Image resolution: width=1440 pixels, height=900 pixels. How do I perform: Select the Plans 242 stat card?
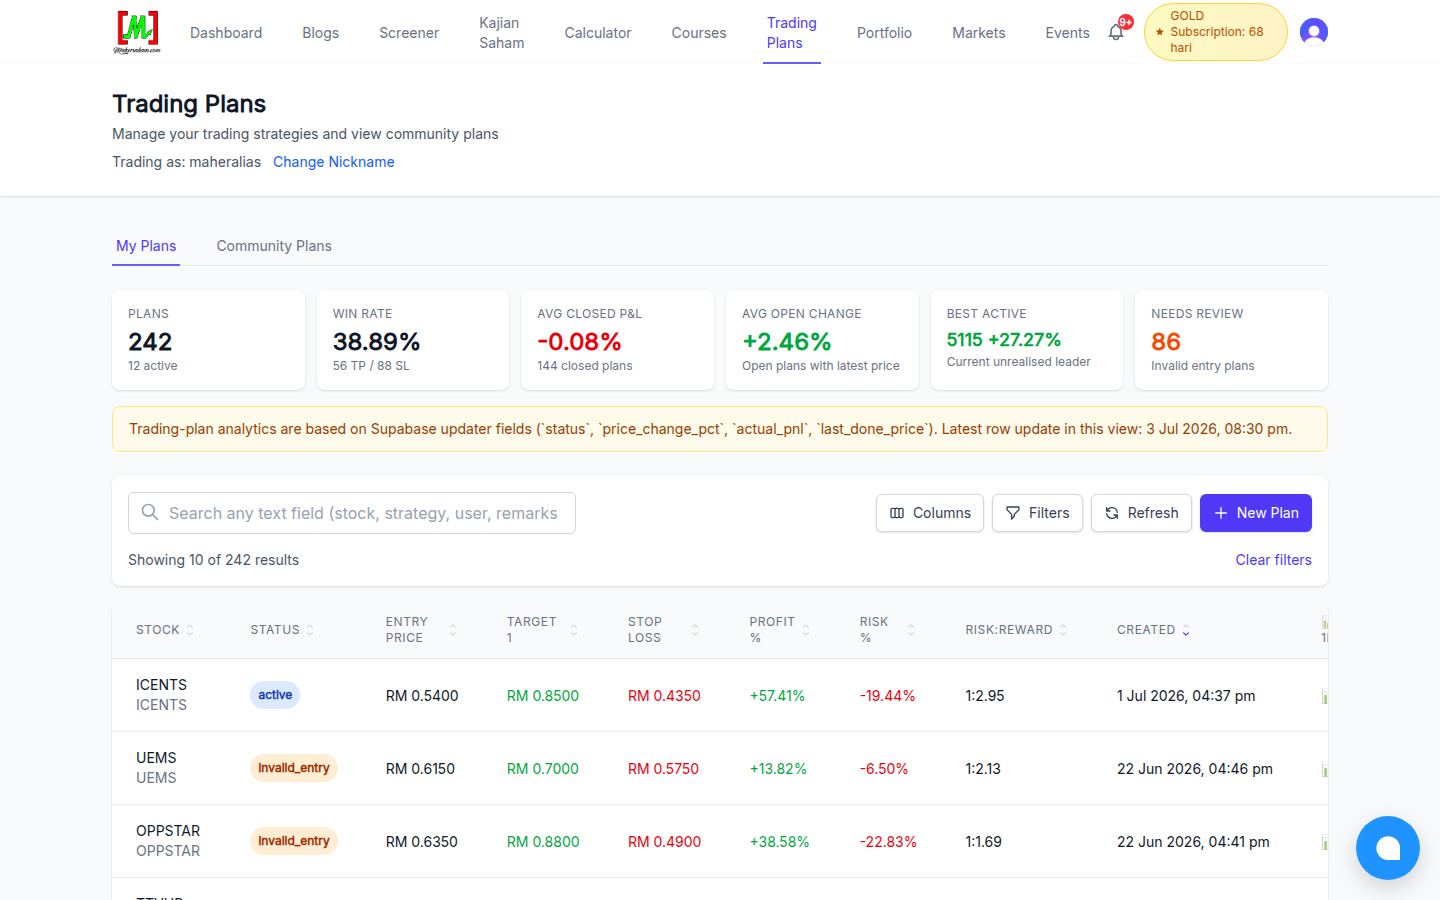tap(208, 340)
